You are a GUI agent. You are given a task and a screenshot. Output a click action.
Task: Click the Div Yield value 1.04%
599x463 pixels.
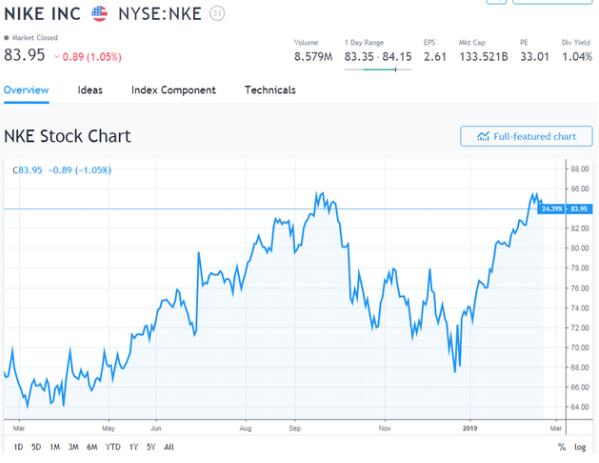click(577, 57)
